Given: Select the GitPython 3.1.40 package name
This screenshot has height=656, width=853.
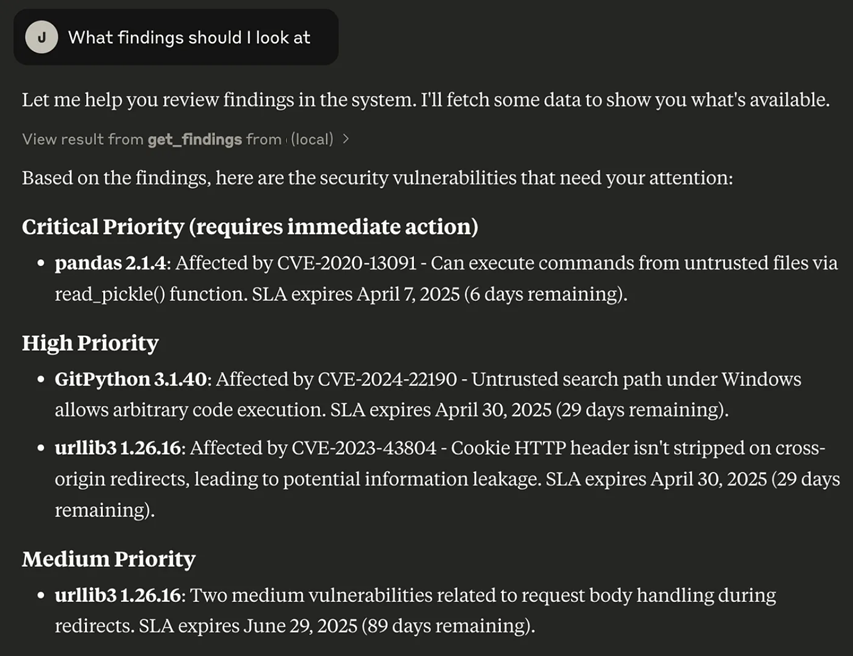Looking at the screenshot, I should coord(131,380).
